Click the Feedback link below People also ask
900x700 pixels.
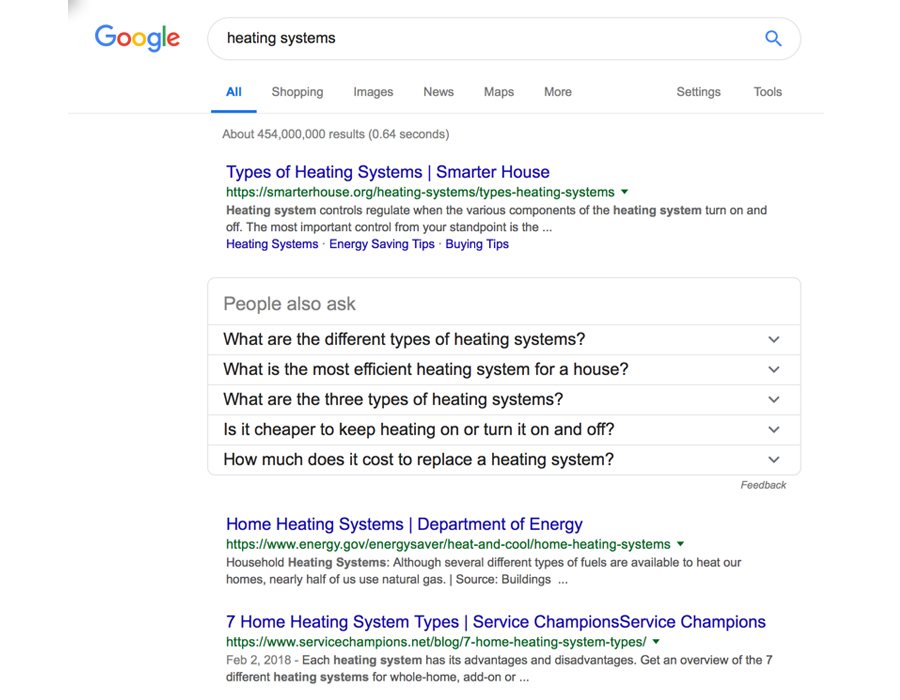pyautogui.click(x=763, y=484)
